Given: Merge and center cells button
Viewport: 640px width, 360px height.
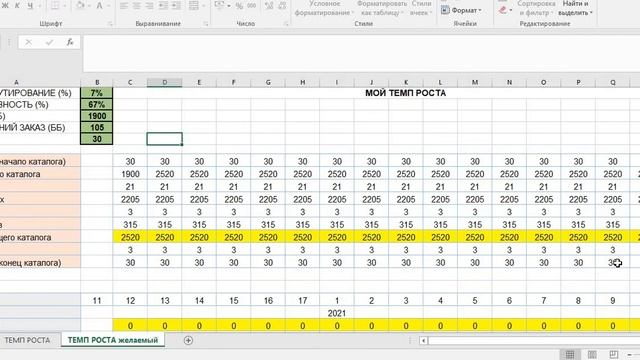Looking at the screenshot, I should 194,6.
